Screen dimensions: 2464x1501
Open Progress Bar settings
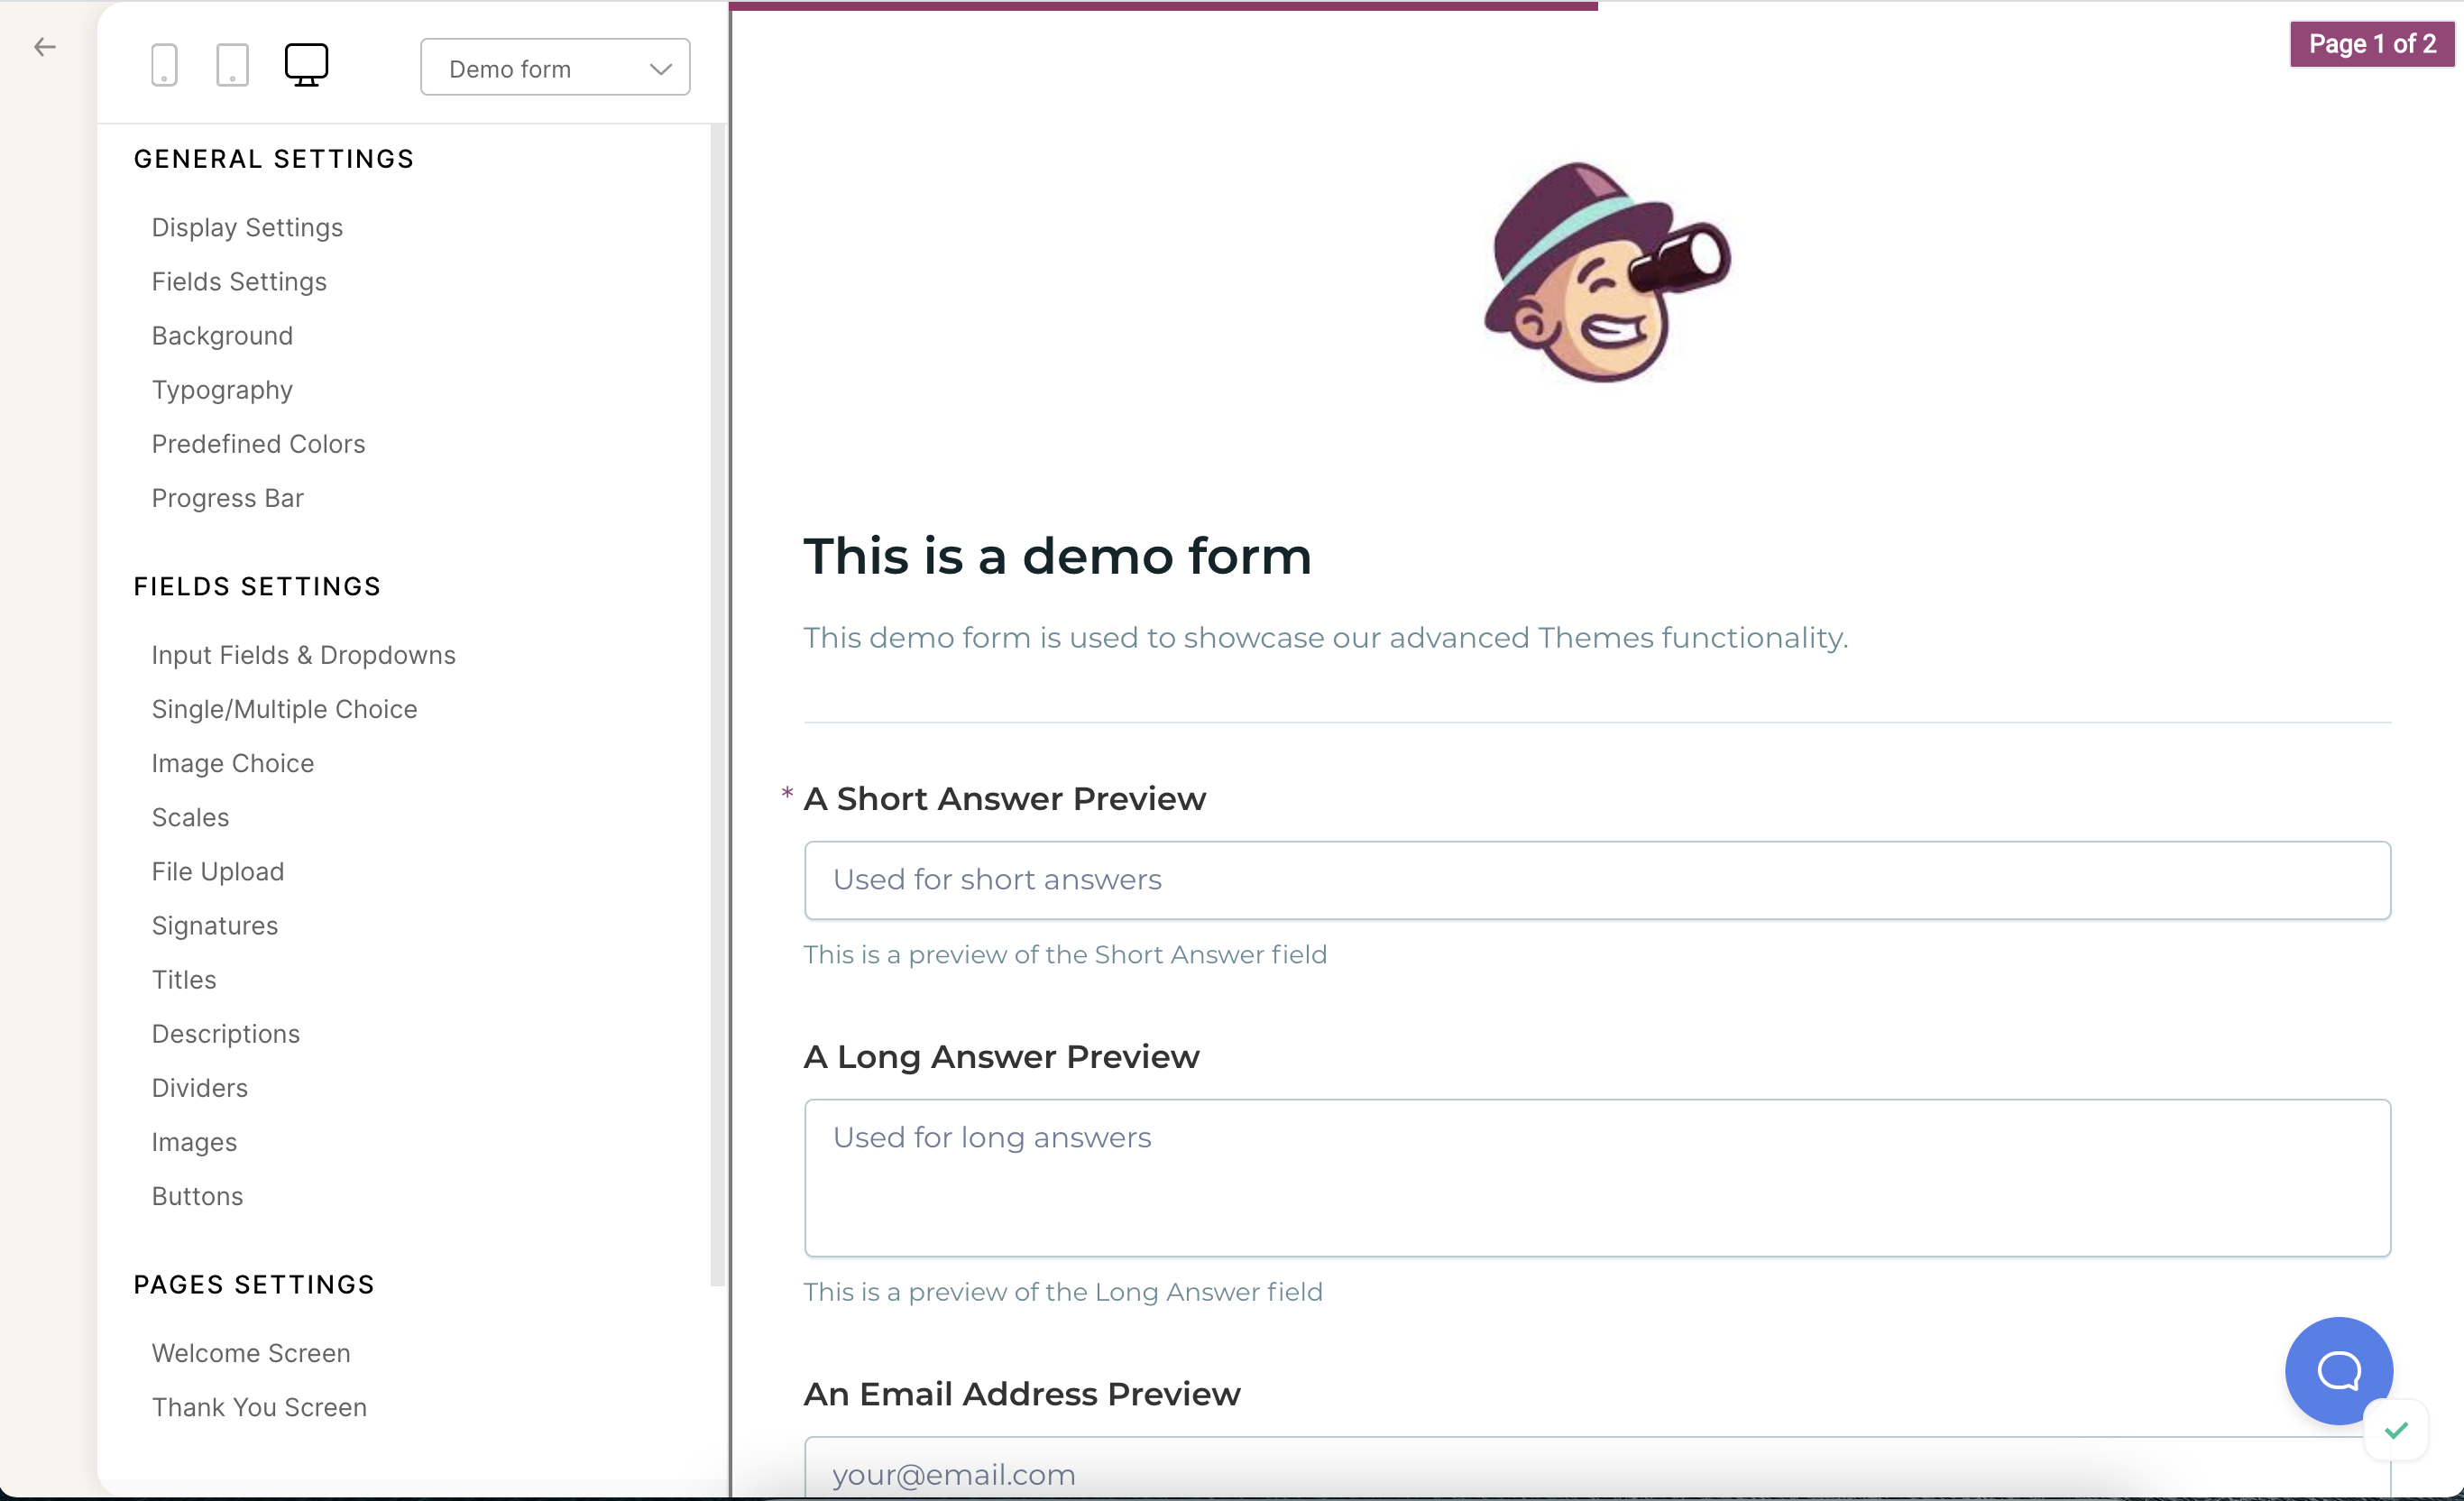click(227, 497)
